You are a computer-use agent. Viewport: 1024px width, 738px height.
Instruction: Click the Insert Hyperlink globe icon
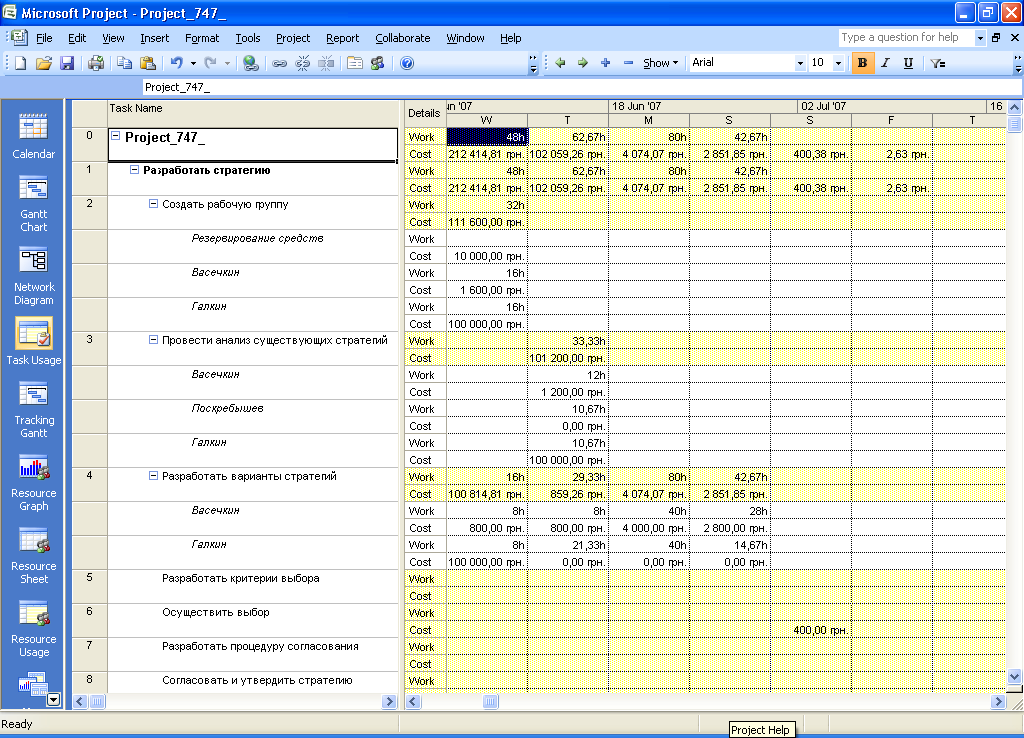click(250, 63)
